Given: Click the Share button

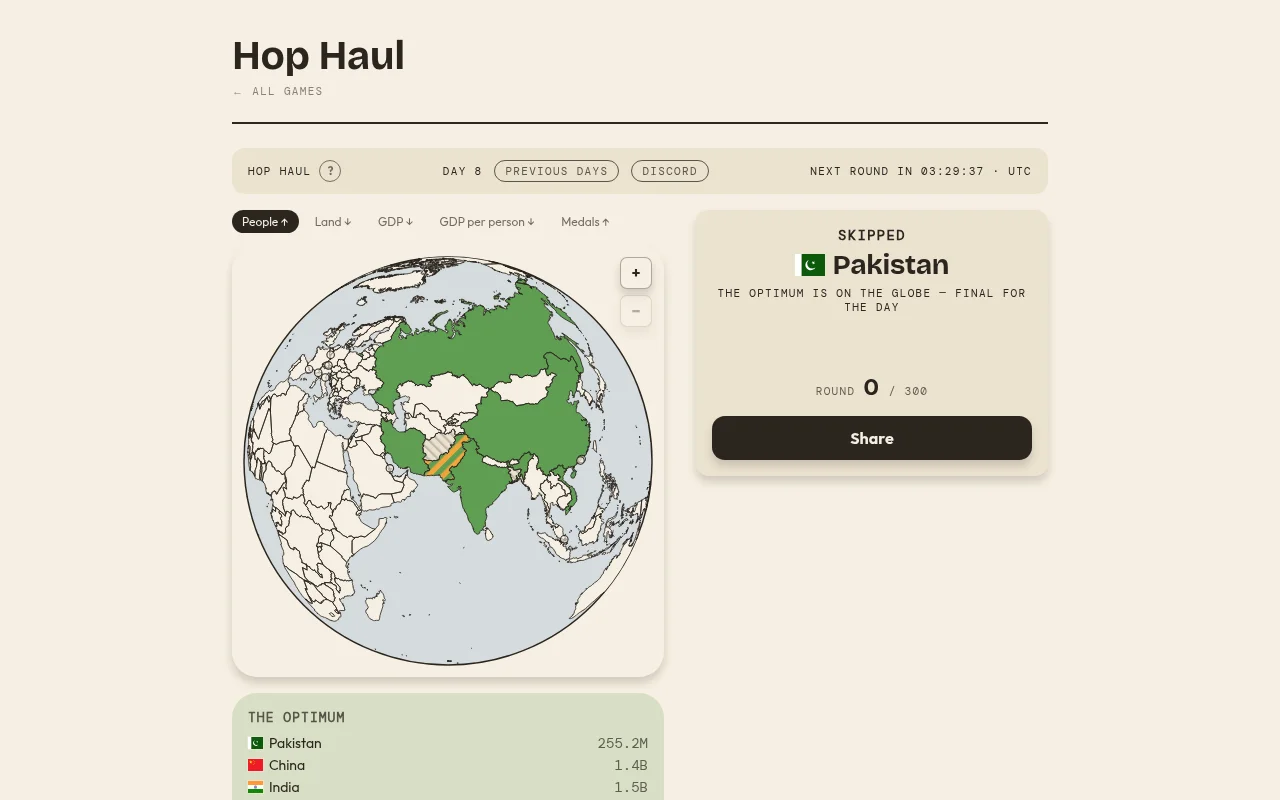Looking at the screenshot, I should [x=872, y=438].
